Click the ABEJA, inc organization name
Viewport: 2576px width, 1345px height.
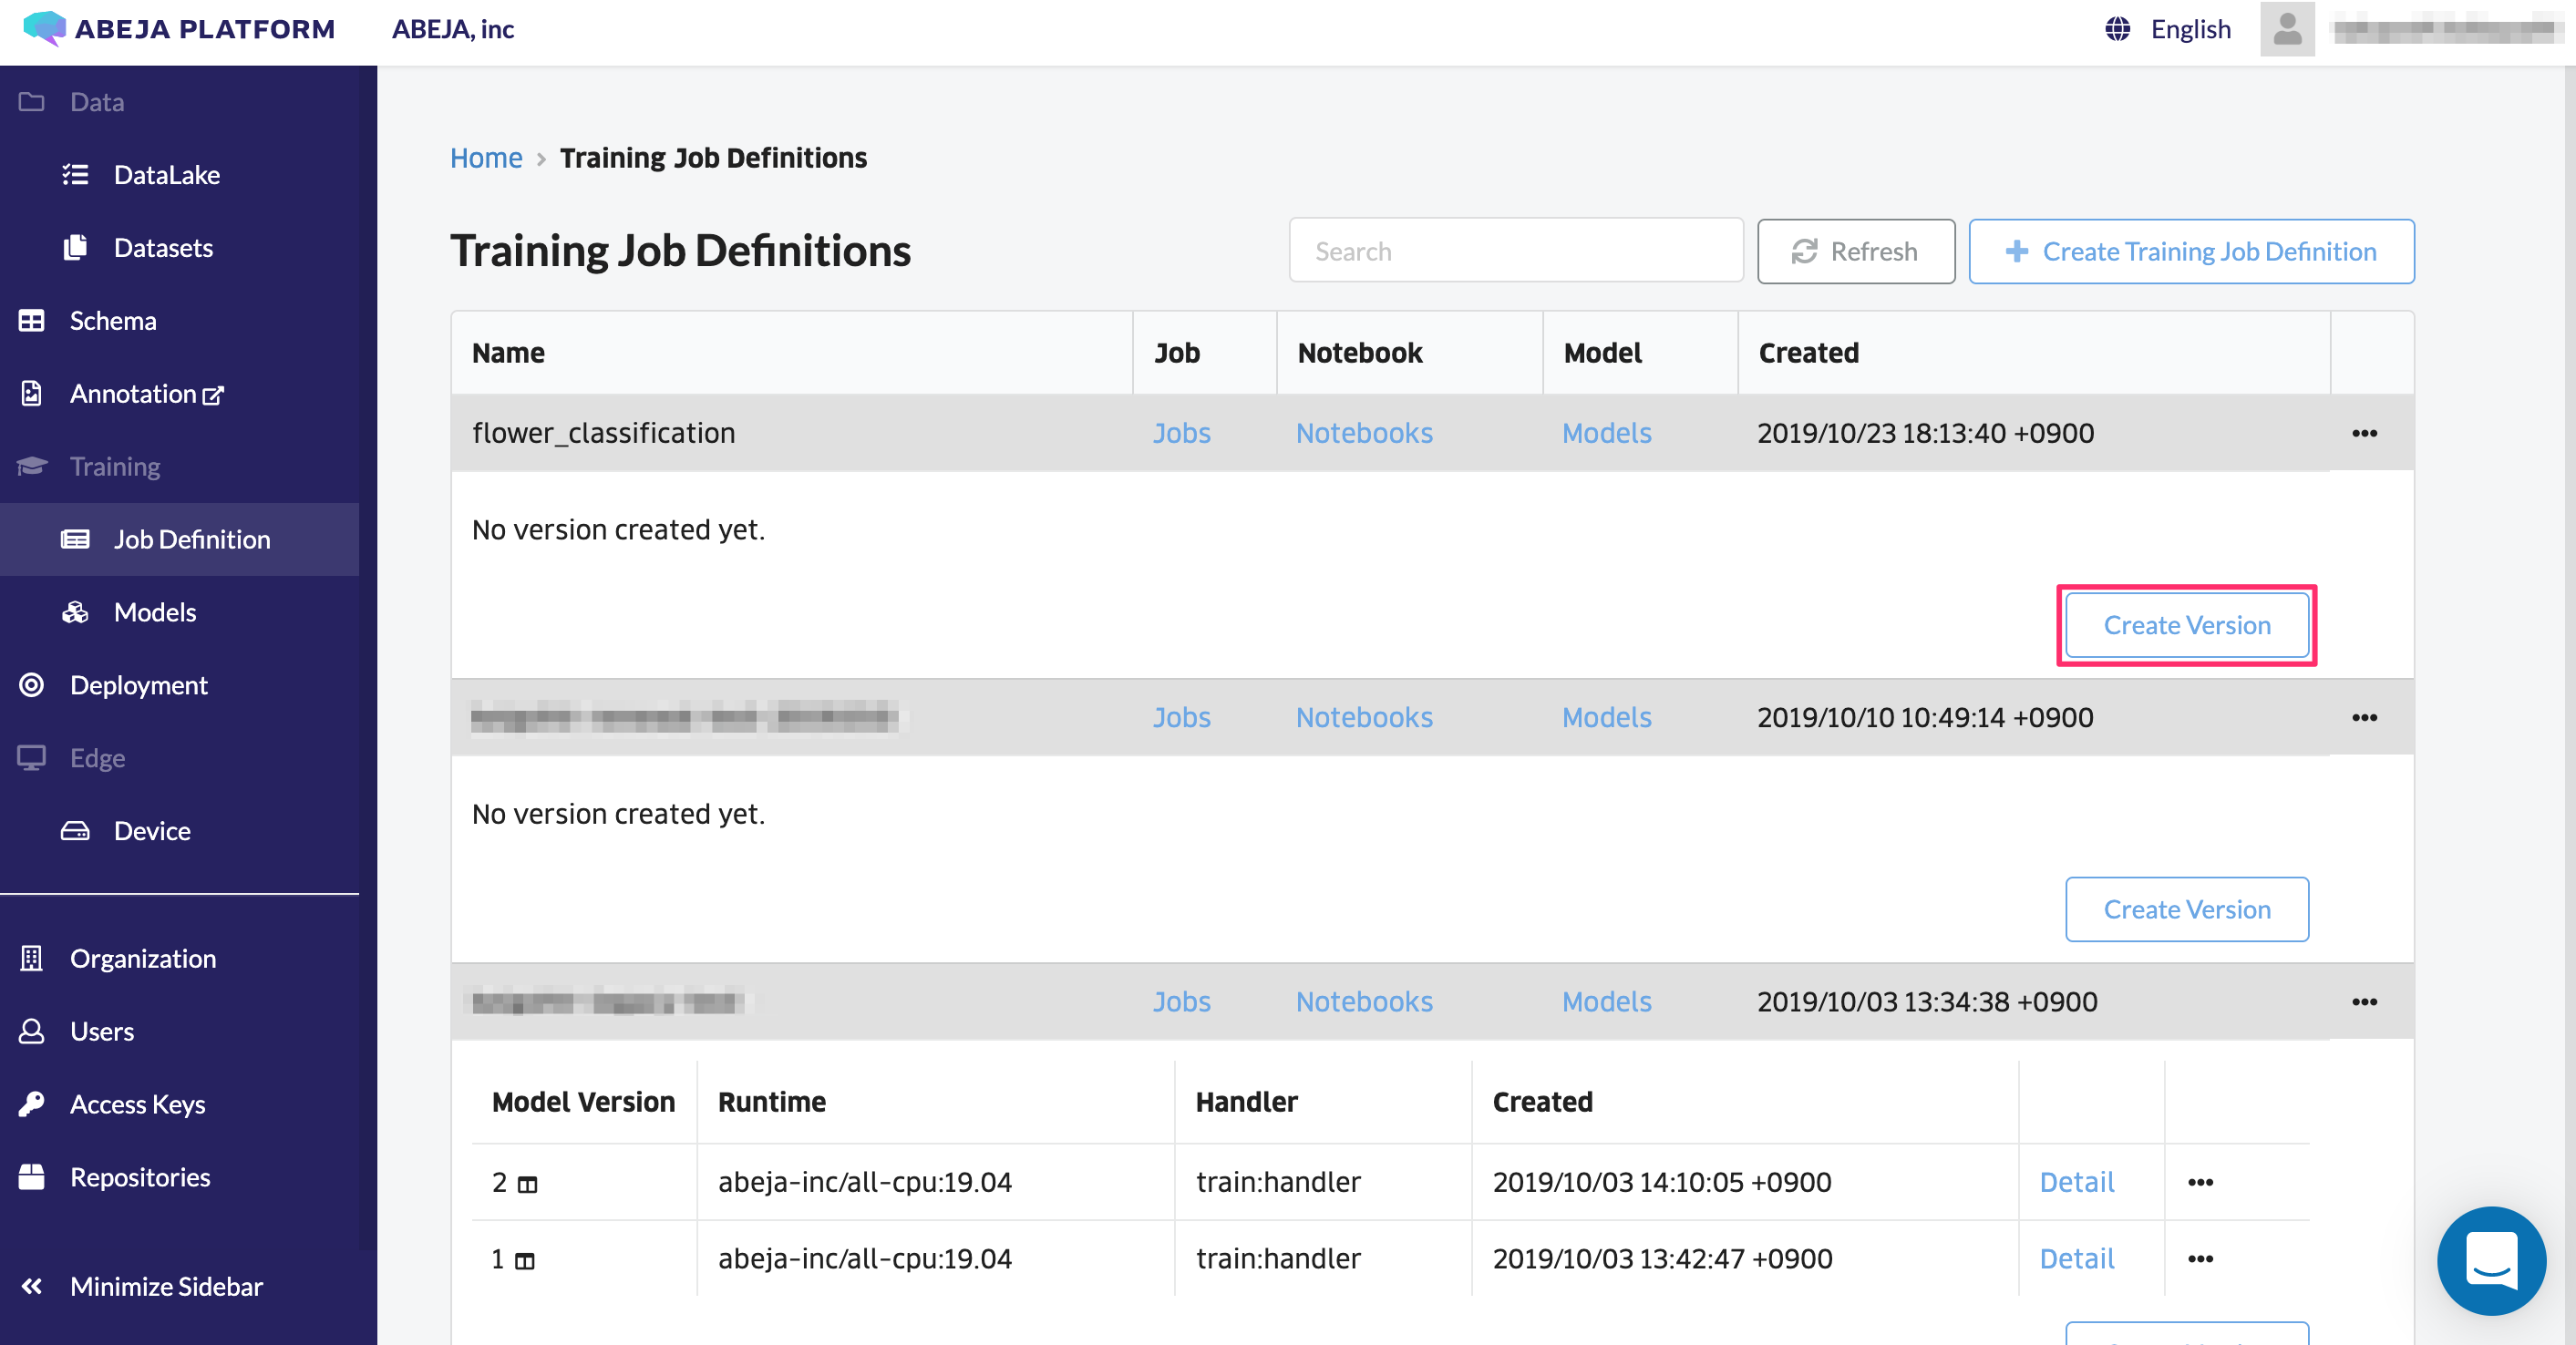click(x=453, y=29)
